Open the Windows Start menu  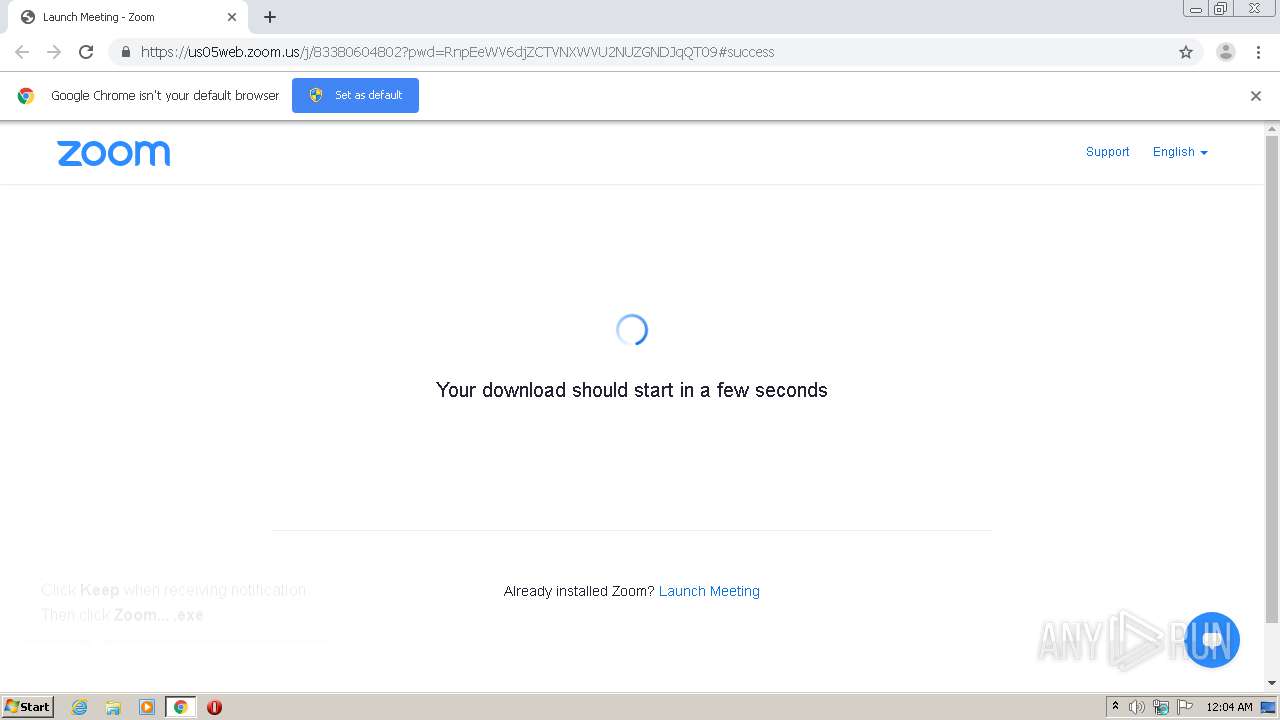pyautogui.click(x=28, y=707)
